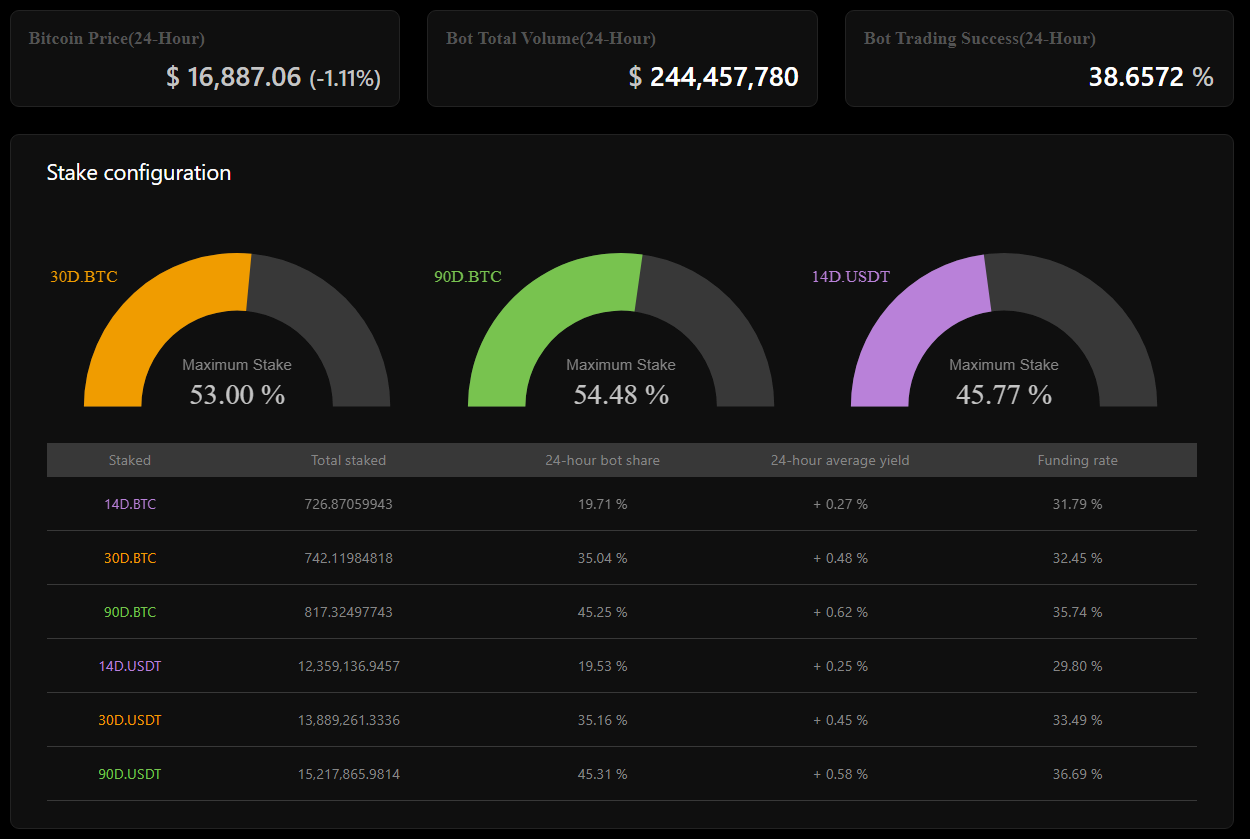Click the Bitcoin price value $ 16,887.06
The height and width of the screenshot is (839, 1250).
click(x=234, y=77)
